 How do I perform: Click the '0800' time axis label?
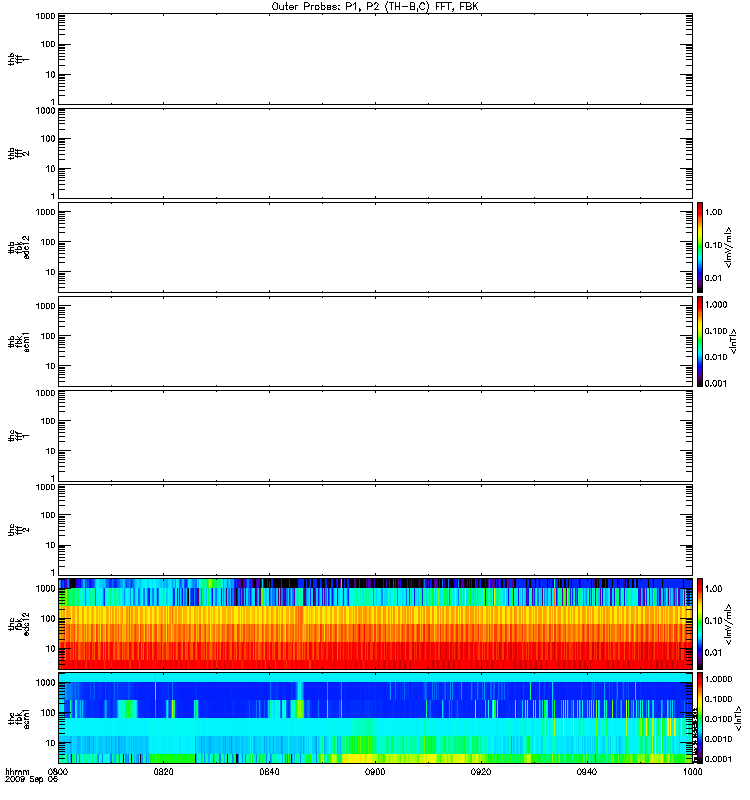[58, 771]
